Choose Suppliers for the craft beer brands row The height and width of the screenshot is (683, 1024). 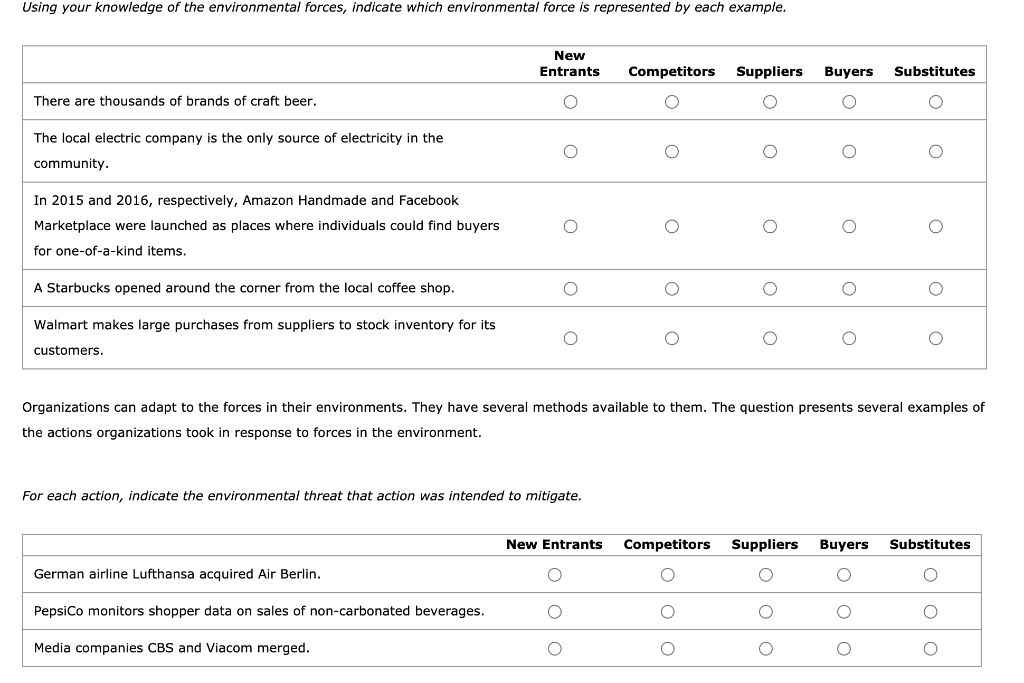coord(769,101)
